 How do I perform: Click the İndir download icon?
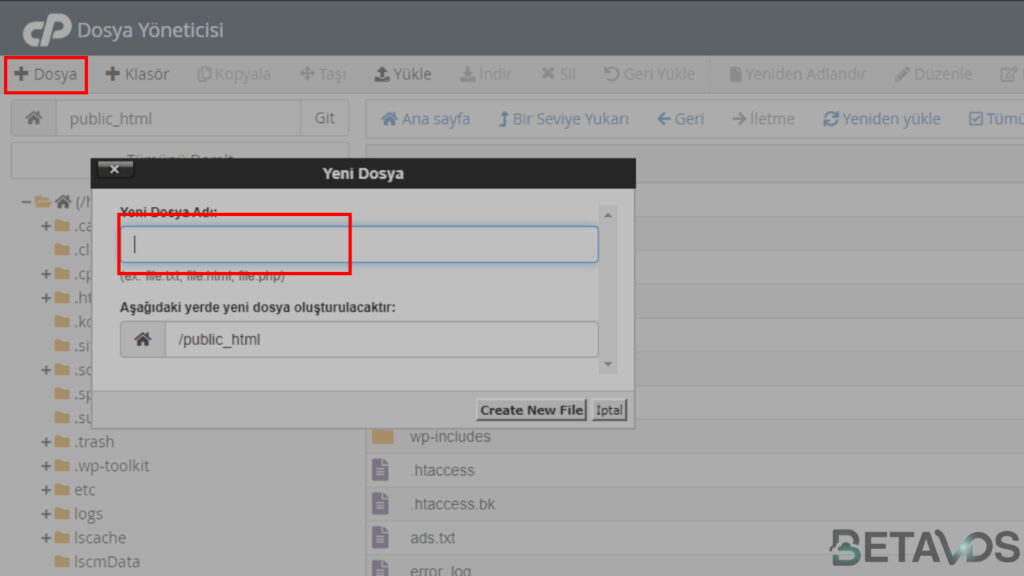468,74
